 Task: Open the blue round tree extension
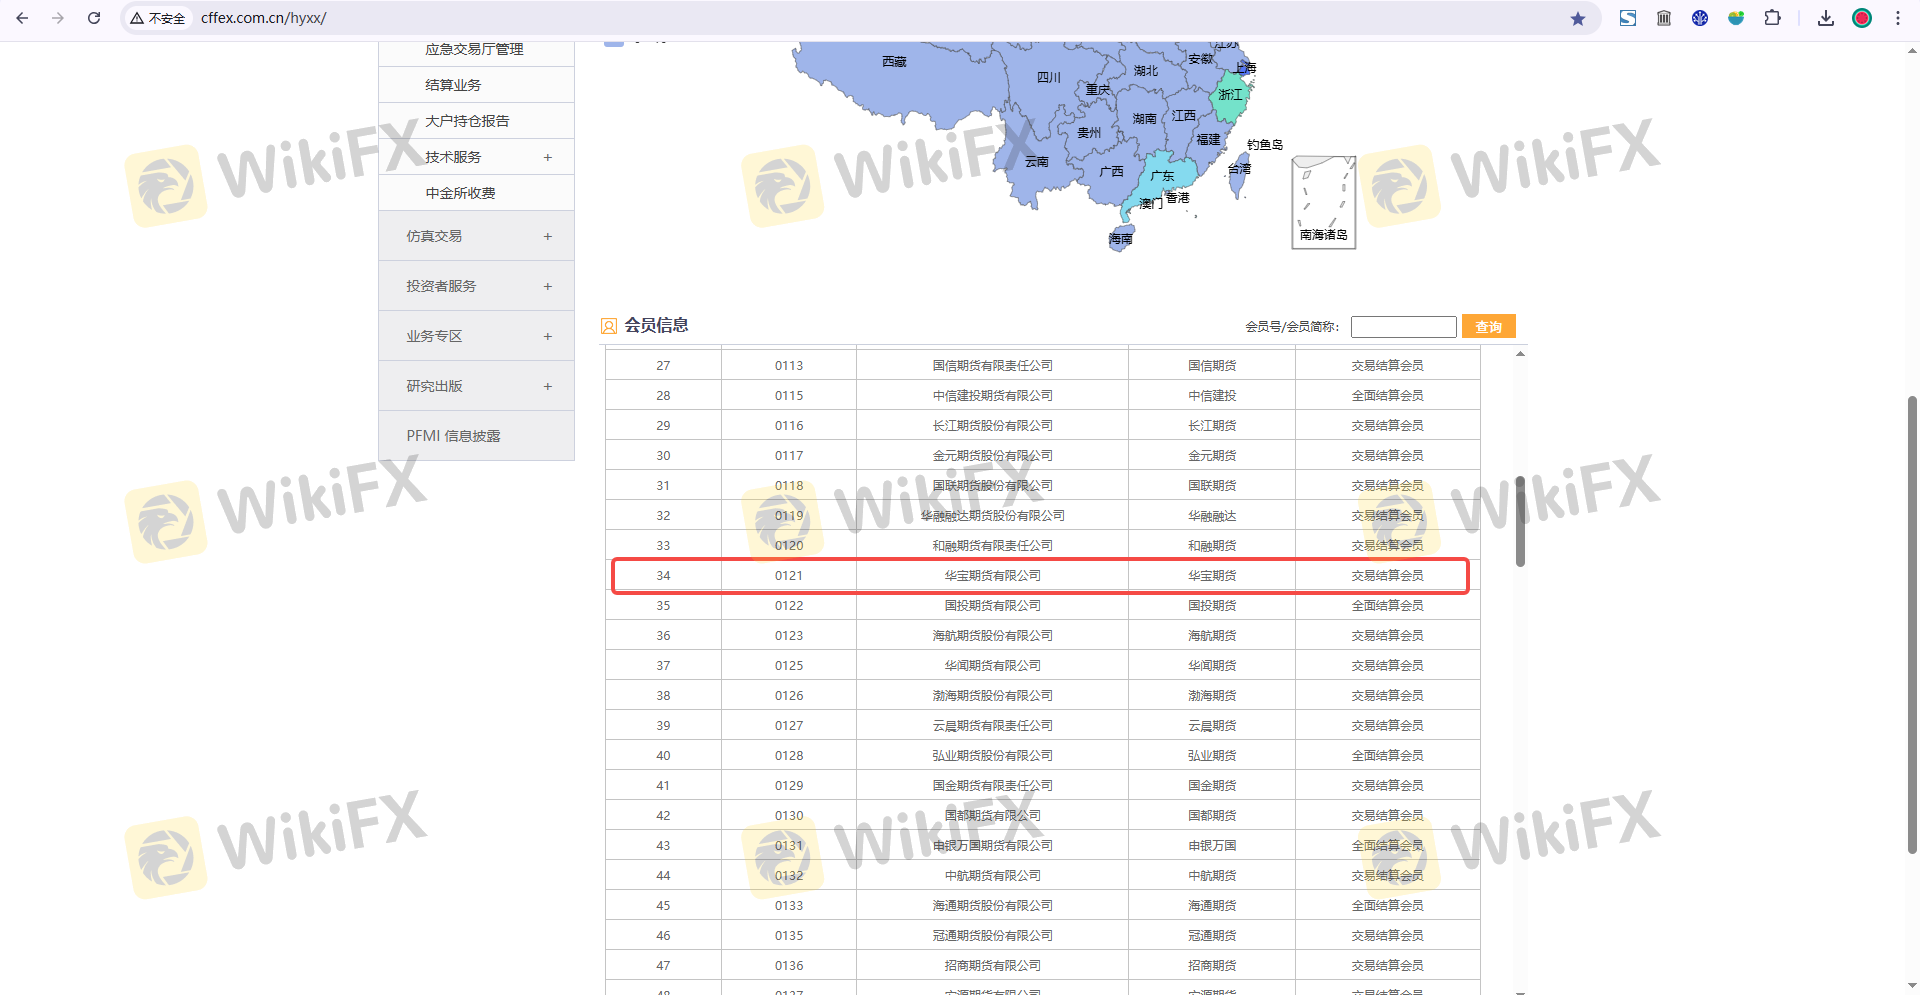click(x=1700, y=18)
